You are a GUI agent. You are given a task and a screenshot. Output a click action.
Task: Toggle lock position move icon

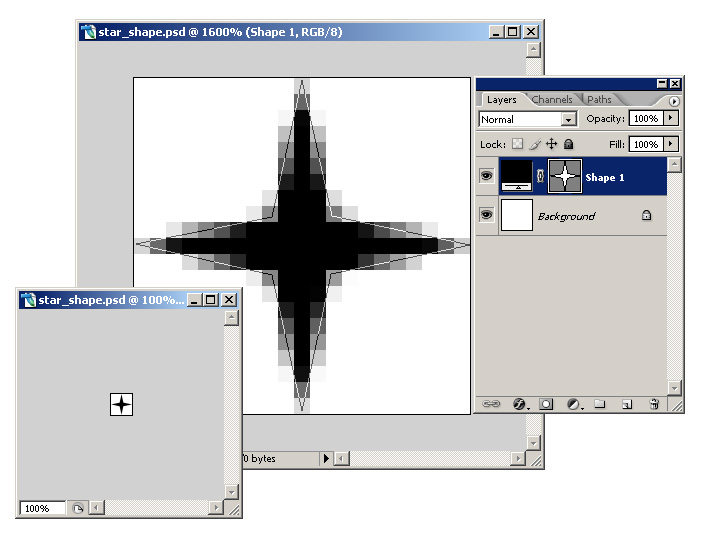tap(551, 144)
